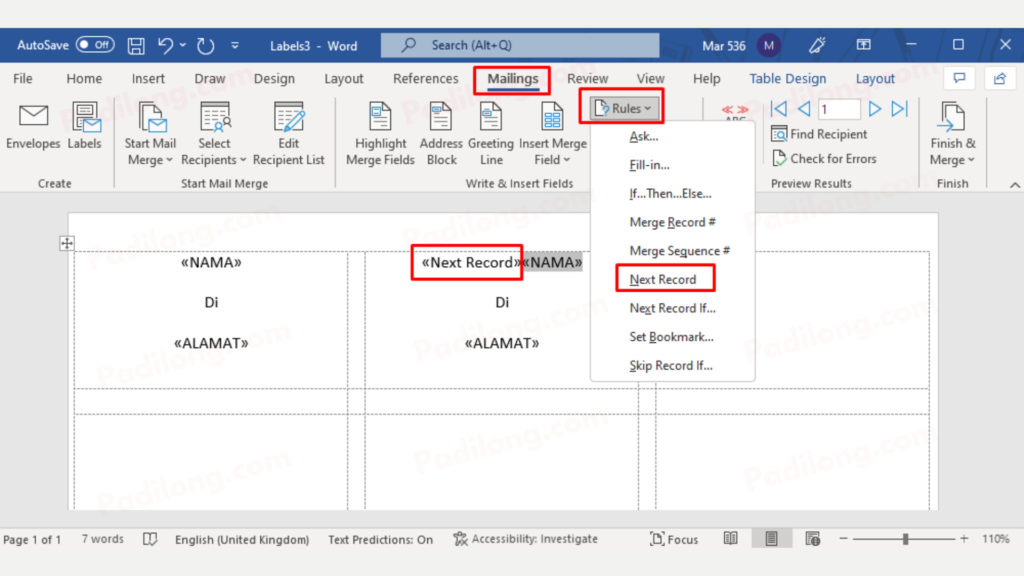Click the record number input field
1024x576 pixels.
pos(838,109)
